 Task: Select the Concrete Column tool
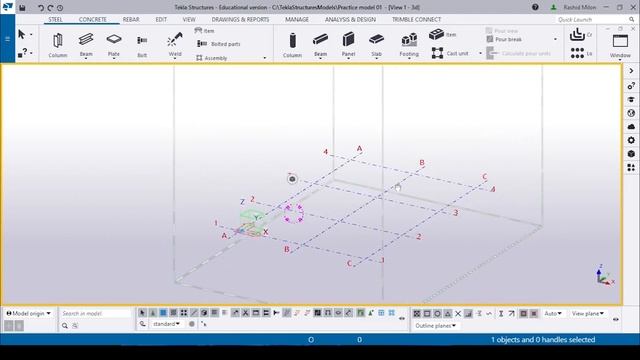coord(292,44)
